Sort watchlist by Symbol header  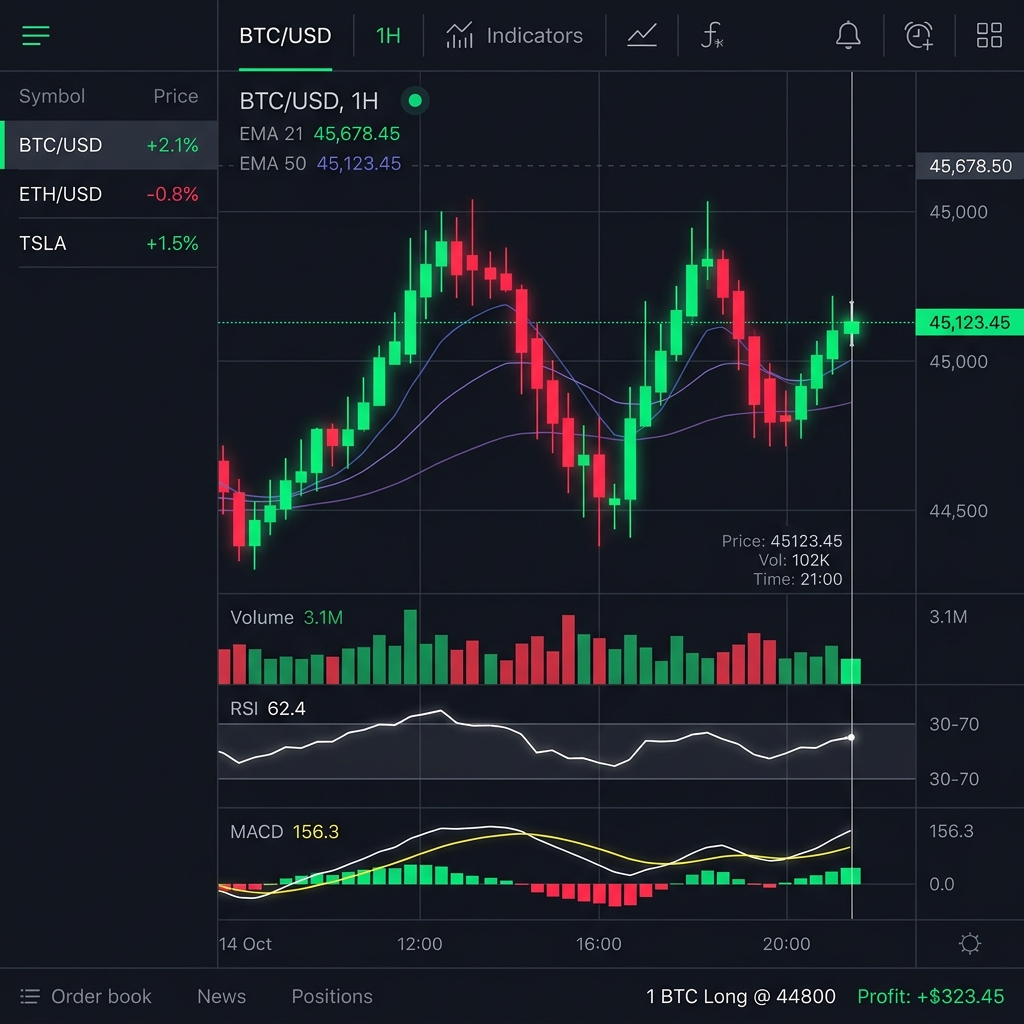coord(52,96)
